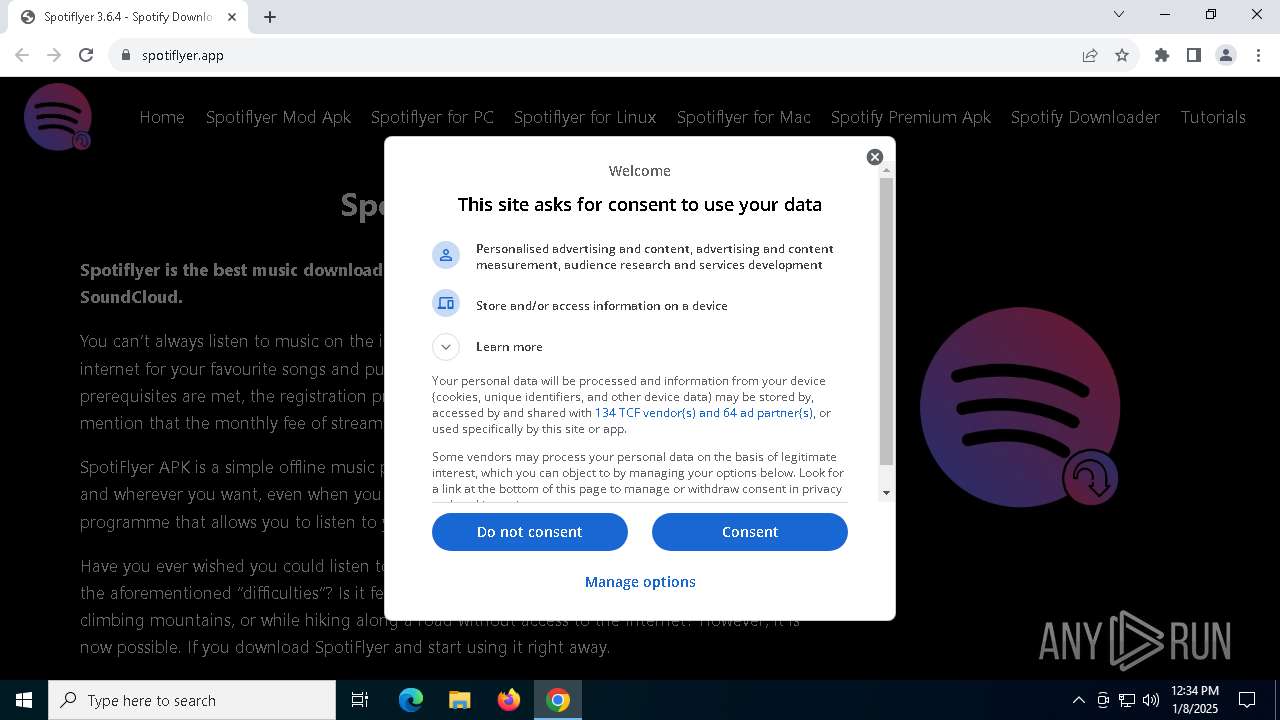This screenshot has width=1280, height=720.
Task: Click the large Spotiflyer download image
Action: [1020, 407]
